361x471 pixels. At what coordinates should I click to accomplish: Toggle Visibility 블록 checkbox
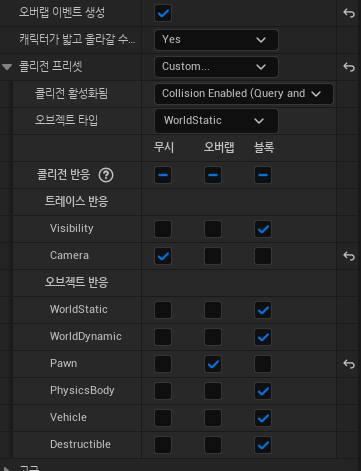(263, 229)
